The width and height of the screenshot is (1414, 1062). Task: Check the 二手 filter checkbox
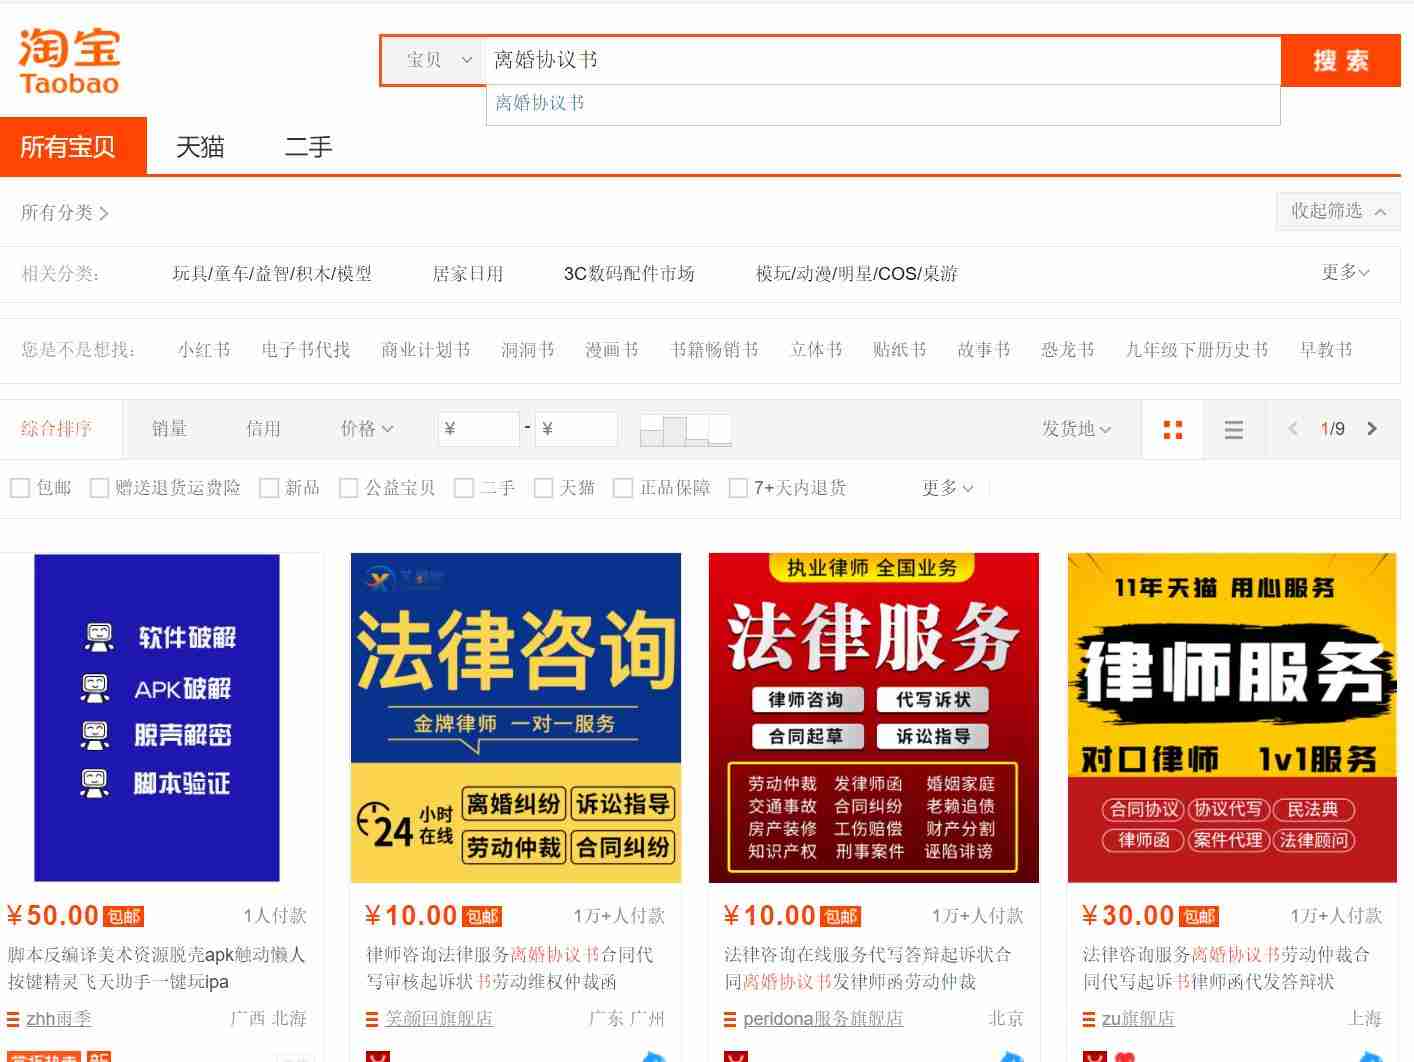pos(464,488)
